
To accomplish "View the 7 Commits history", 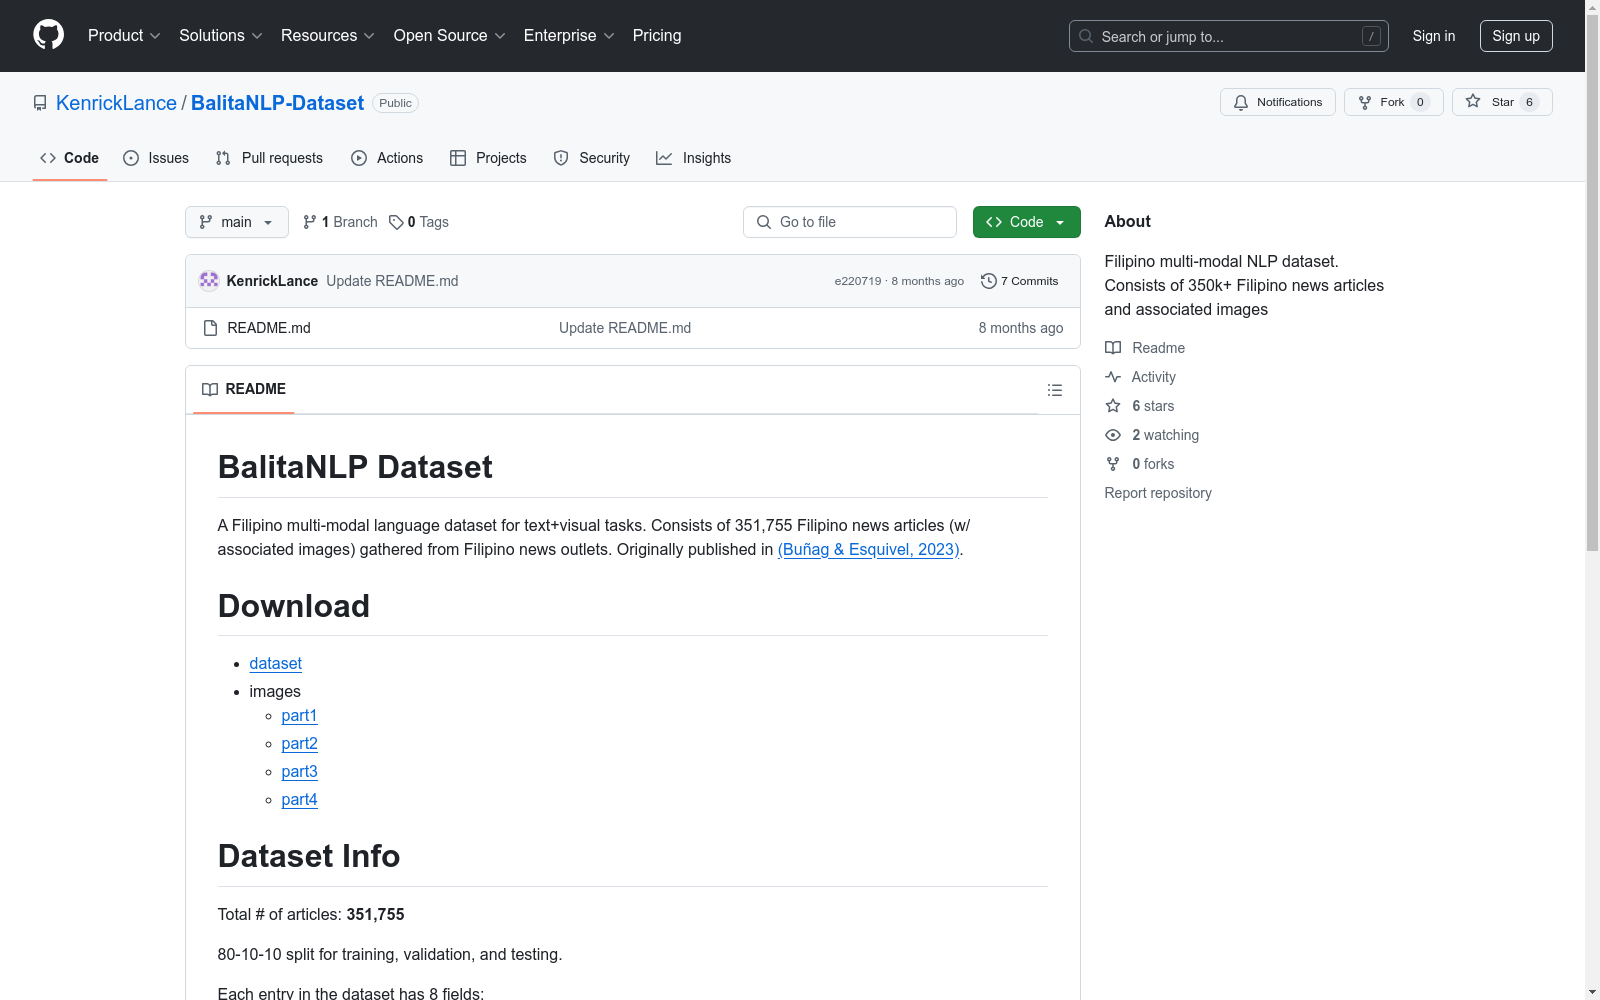I will pyautogui.click(x=1020, y=281).
